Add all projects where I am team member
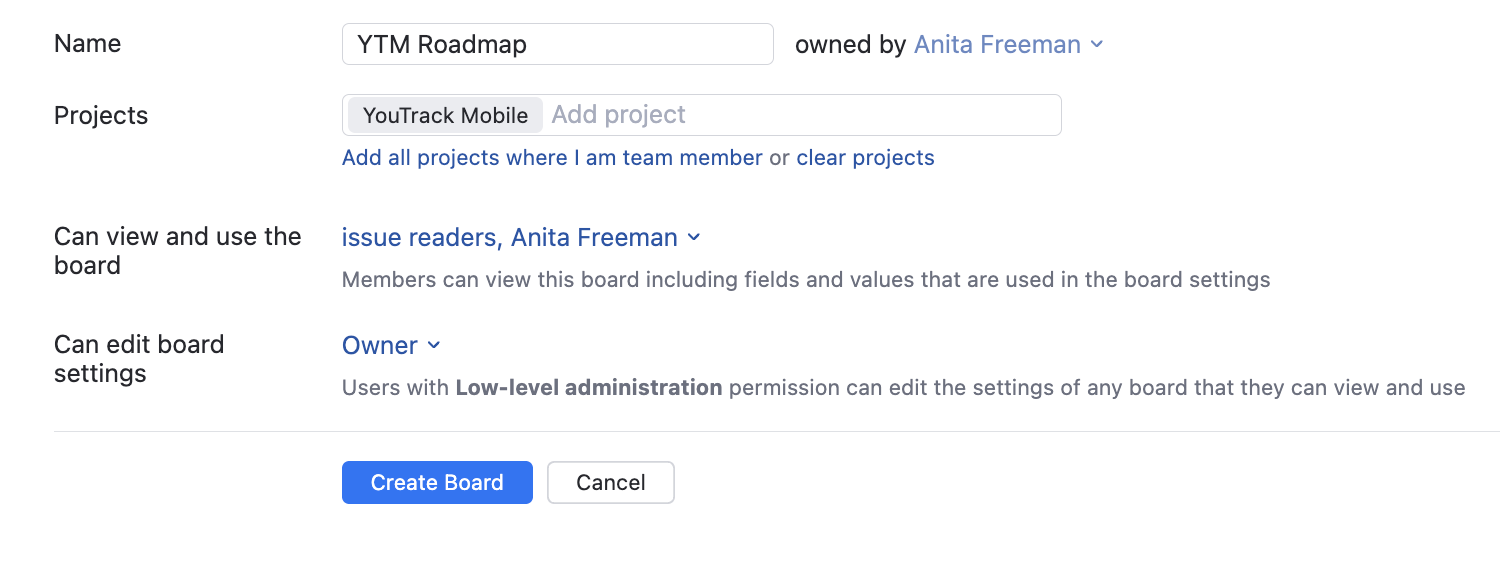Viewport: 1500px width, 570px height. (x=552, y=158)
